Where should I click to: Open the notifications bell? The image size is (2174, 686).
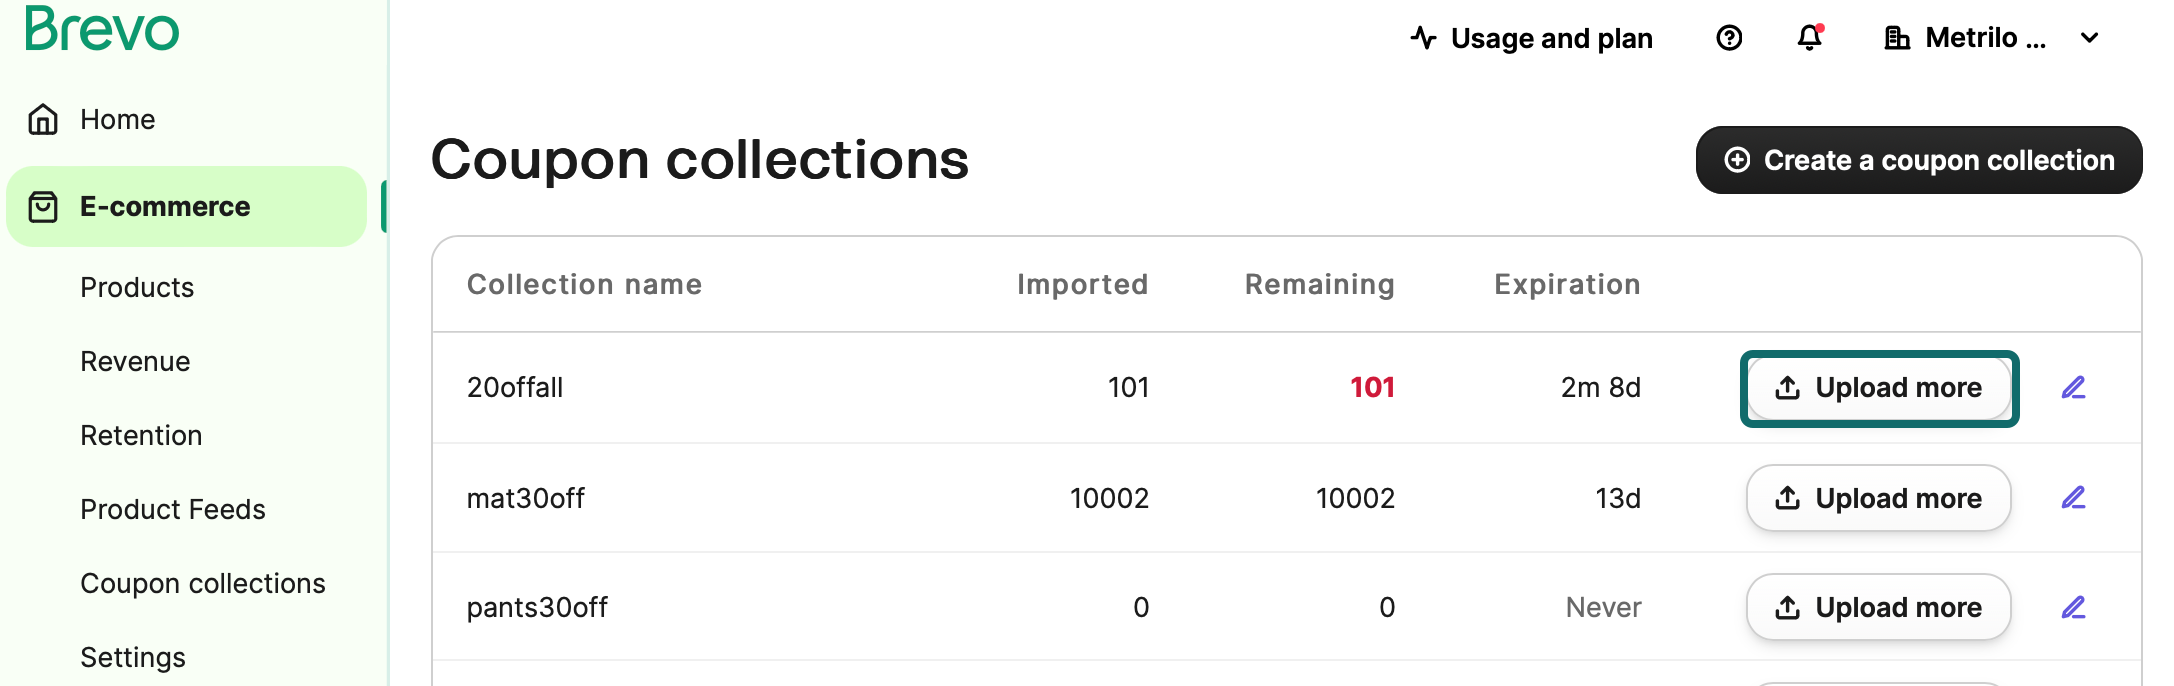(x=1809, y=38)
